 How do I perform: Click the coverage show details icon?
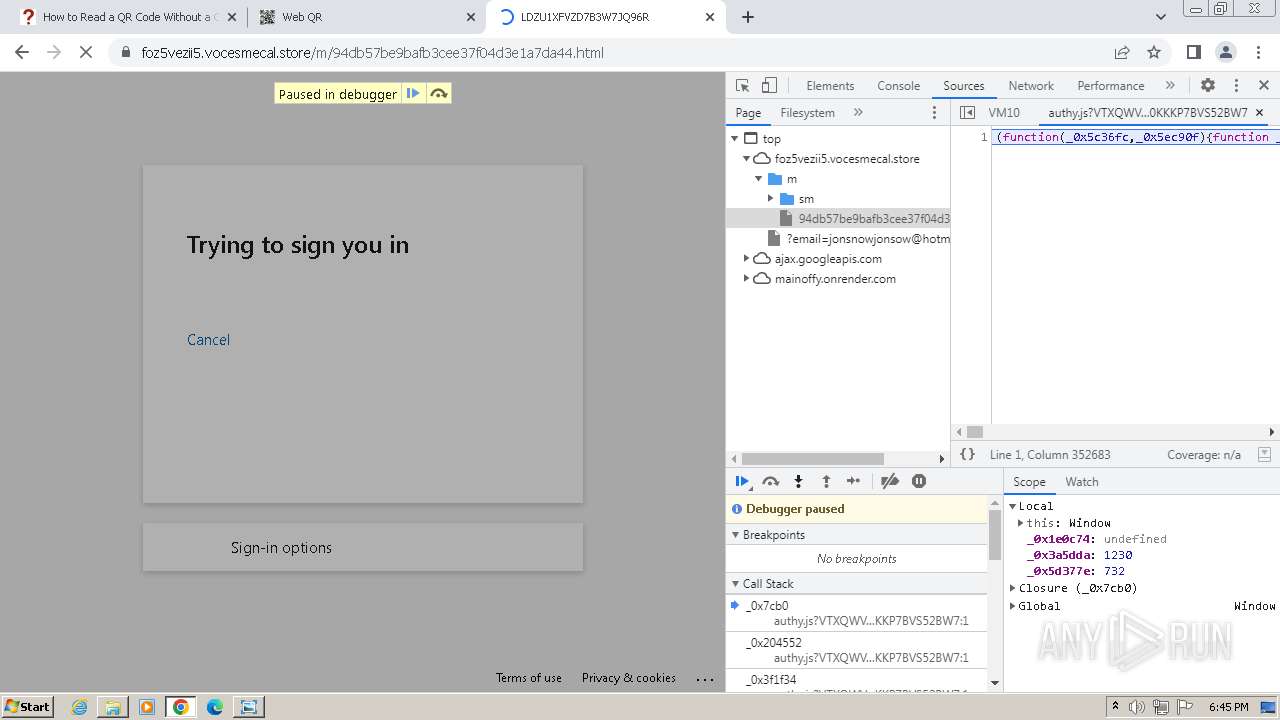click(x=1264, y=454)
